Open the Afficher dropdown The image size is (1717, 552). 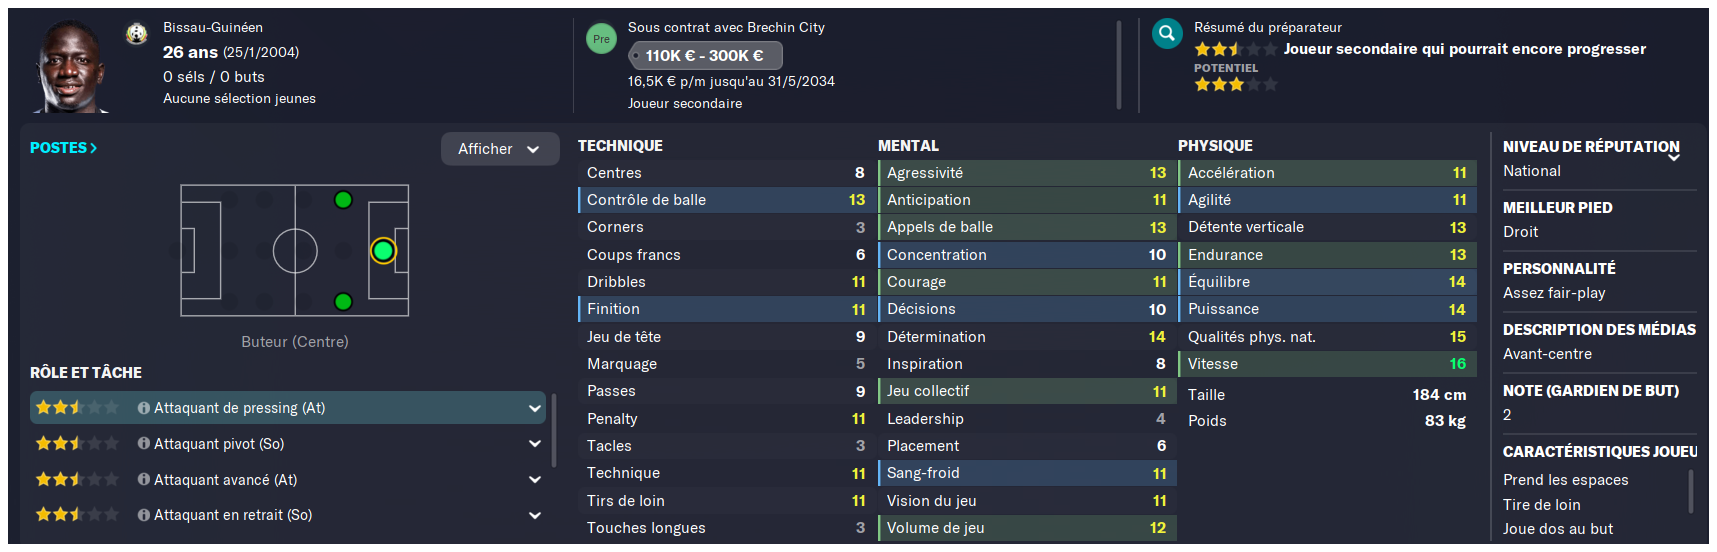[x=499, y=149]
